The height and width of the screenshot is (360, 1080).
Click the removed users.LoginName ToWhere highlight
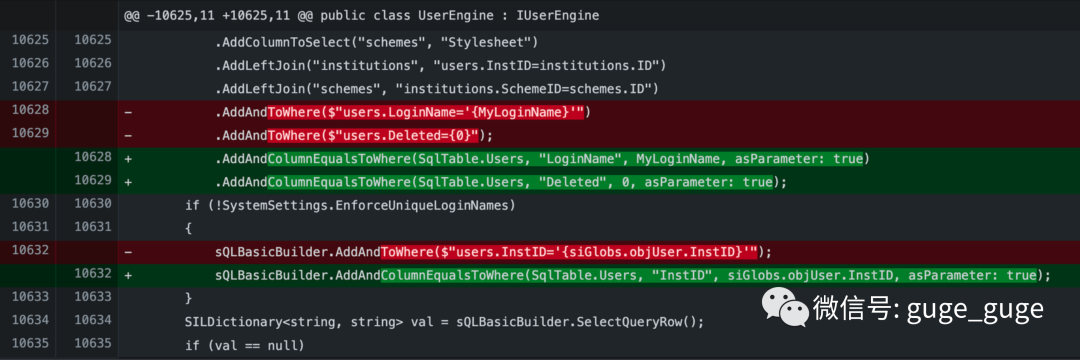(x=426, y=112)
